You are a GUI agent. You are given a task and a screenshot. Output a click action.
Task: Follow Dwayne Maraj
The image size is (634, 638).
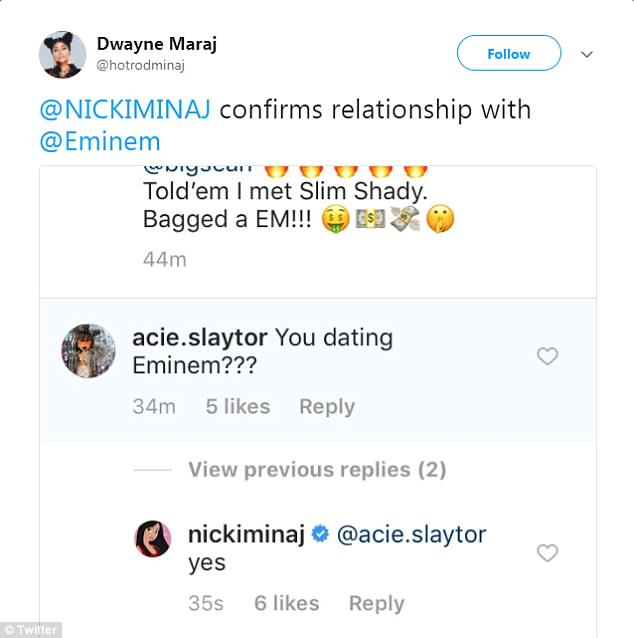coord(508,54)
